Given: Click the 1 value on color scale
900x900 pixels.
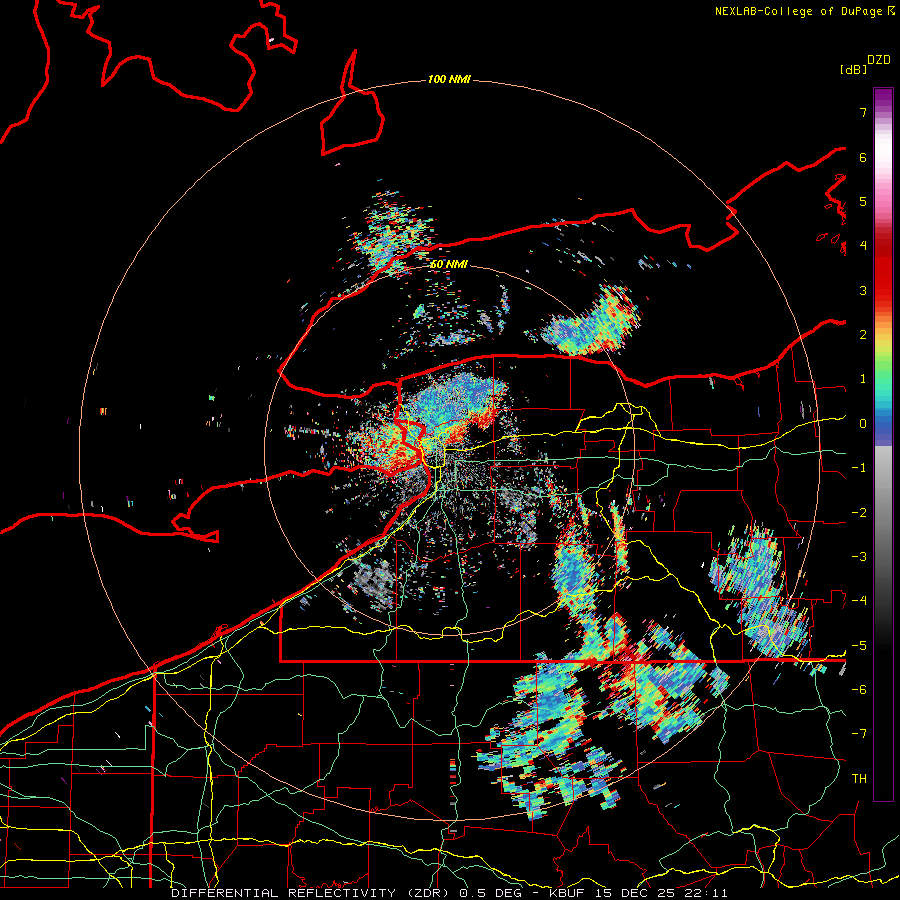Looking at the screenshot, I should point(863,379).
